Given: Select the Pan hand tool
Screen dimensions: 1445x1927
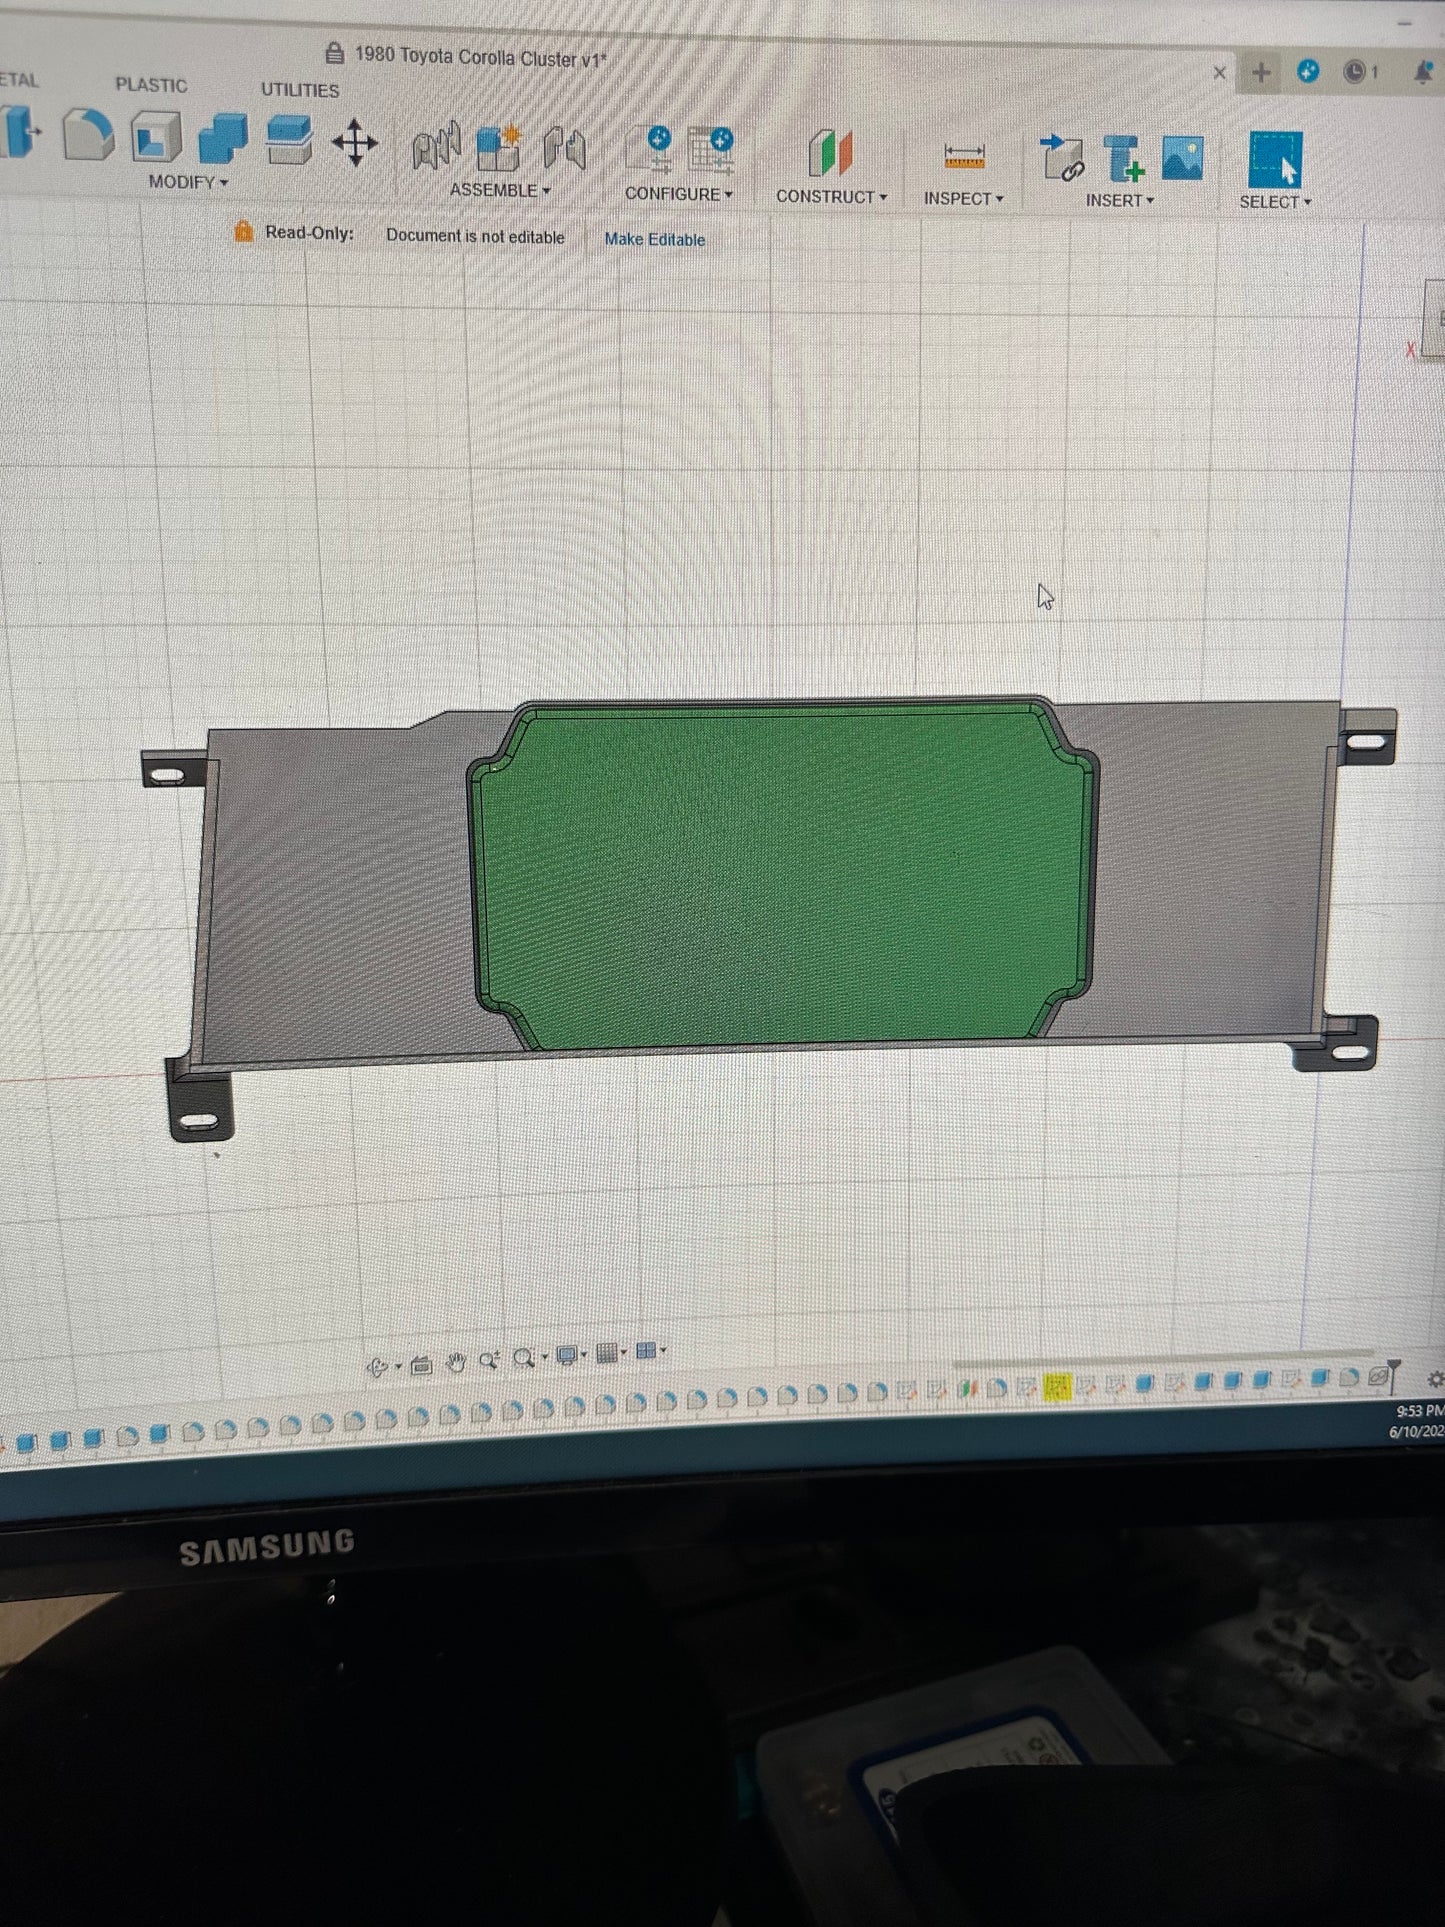Looking at the screenshot, I should coord(456,1363).
